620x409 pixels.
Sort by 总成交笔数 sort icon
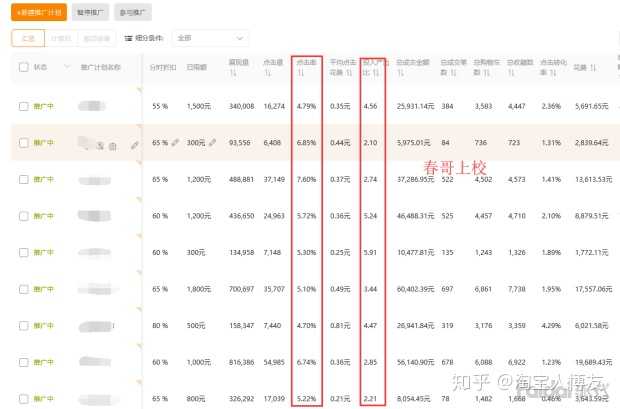[x=454, y=73]
